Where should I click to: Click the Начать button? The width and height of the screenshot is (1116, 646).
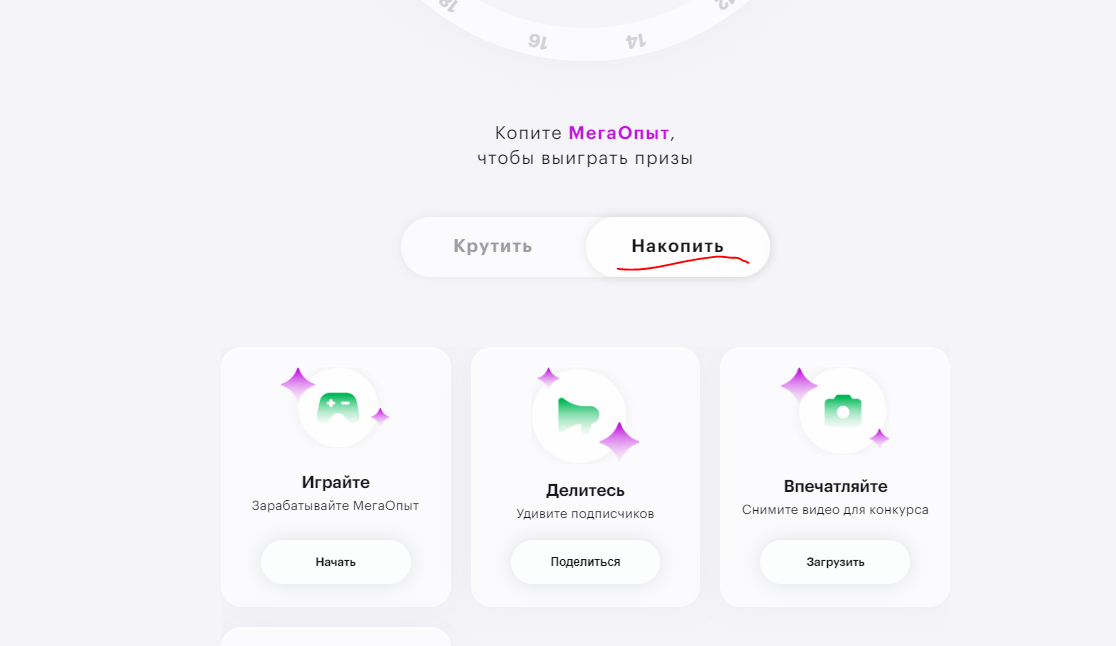coord(336,562)
